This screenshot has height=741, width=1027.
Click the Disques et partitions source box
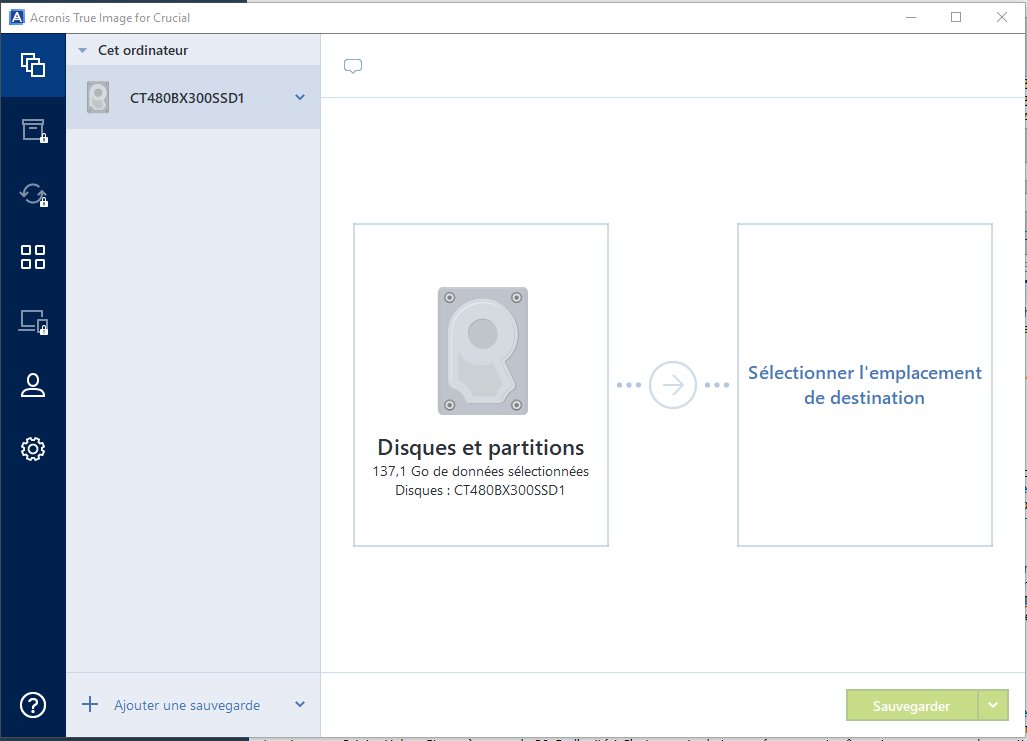point(481,385)
